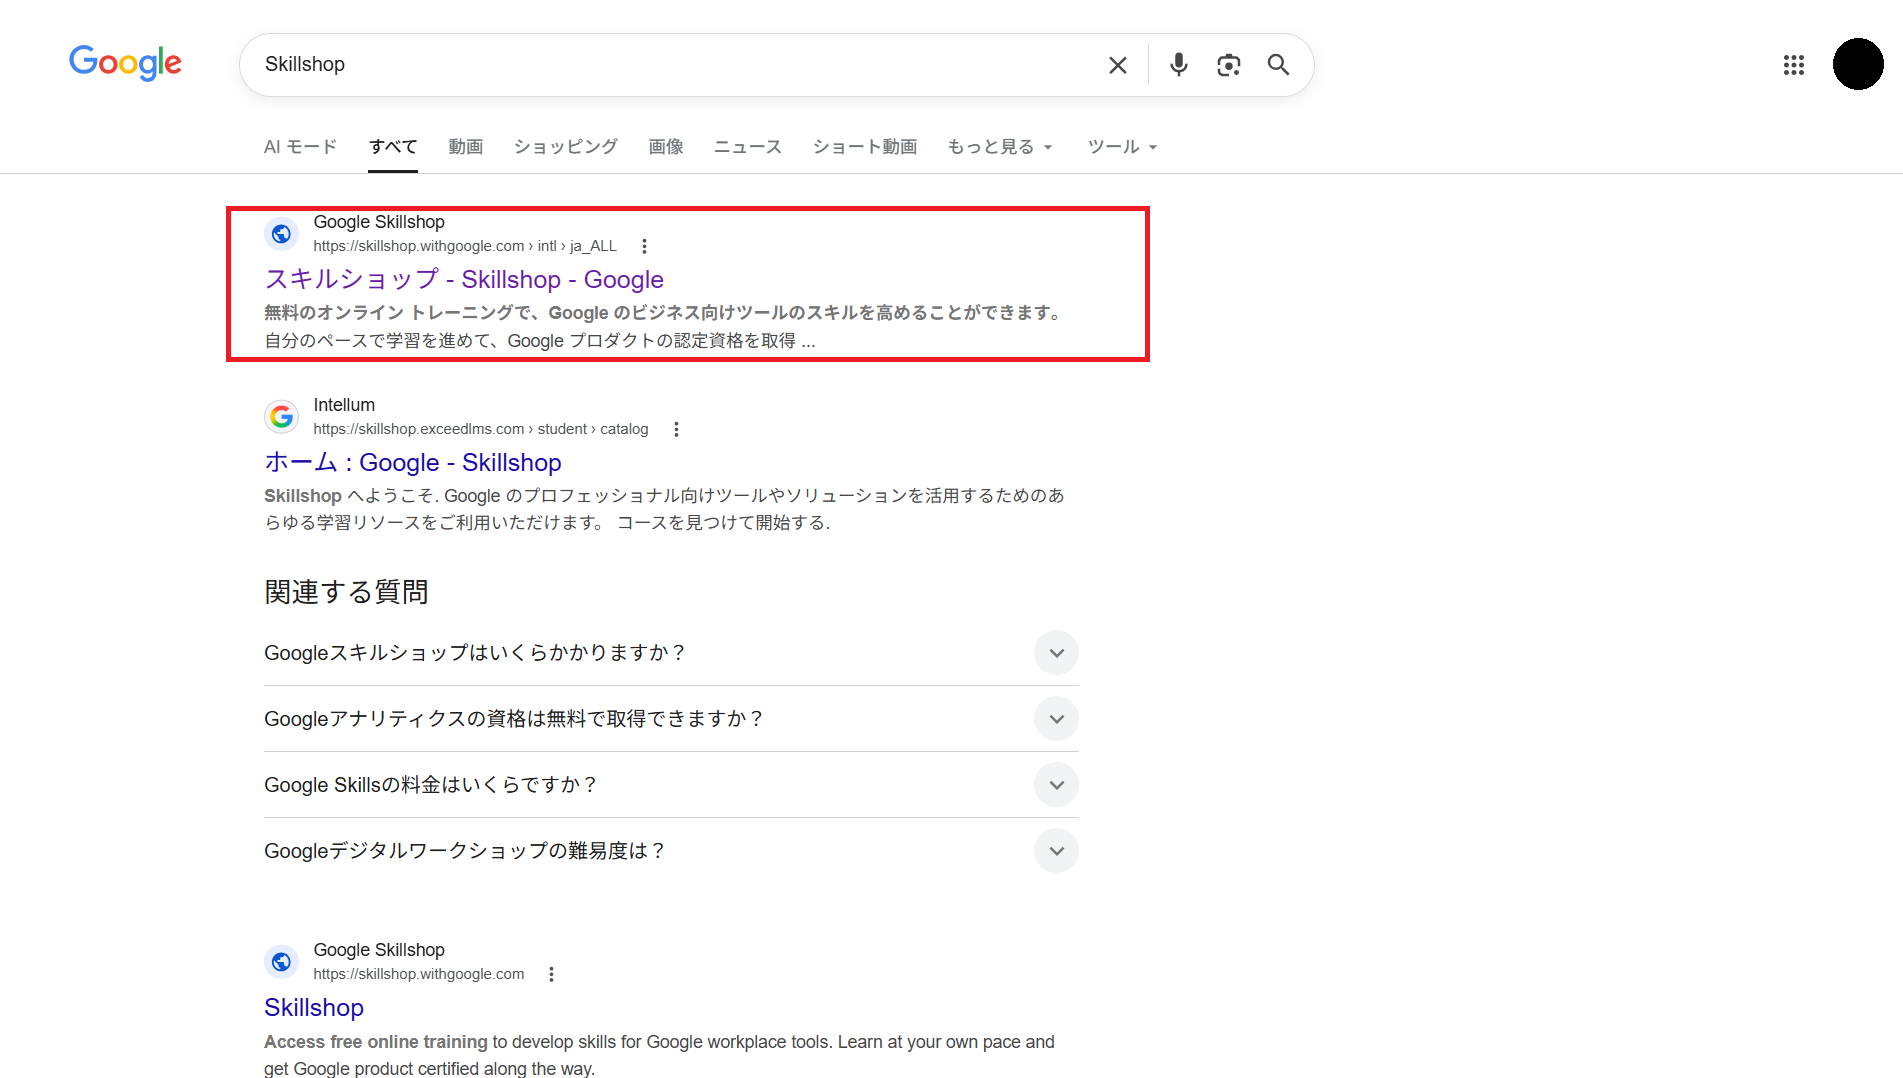The width and height of the screenshot is (1903, 1078).
Task: Click the Google logo
Action: [x=125, y=63]
